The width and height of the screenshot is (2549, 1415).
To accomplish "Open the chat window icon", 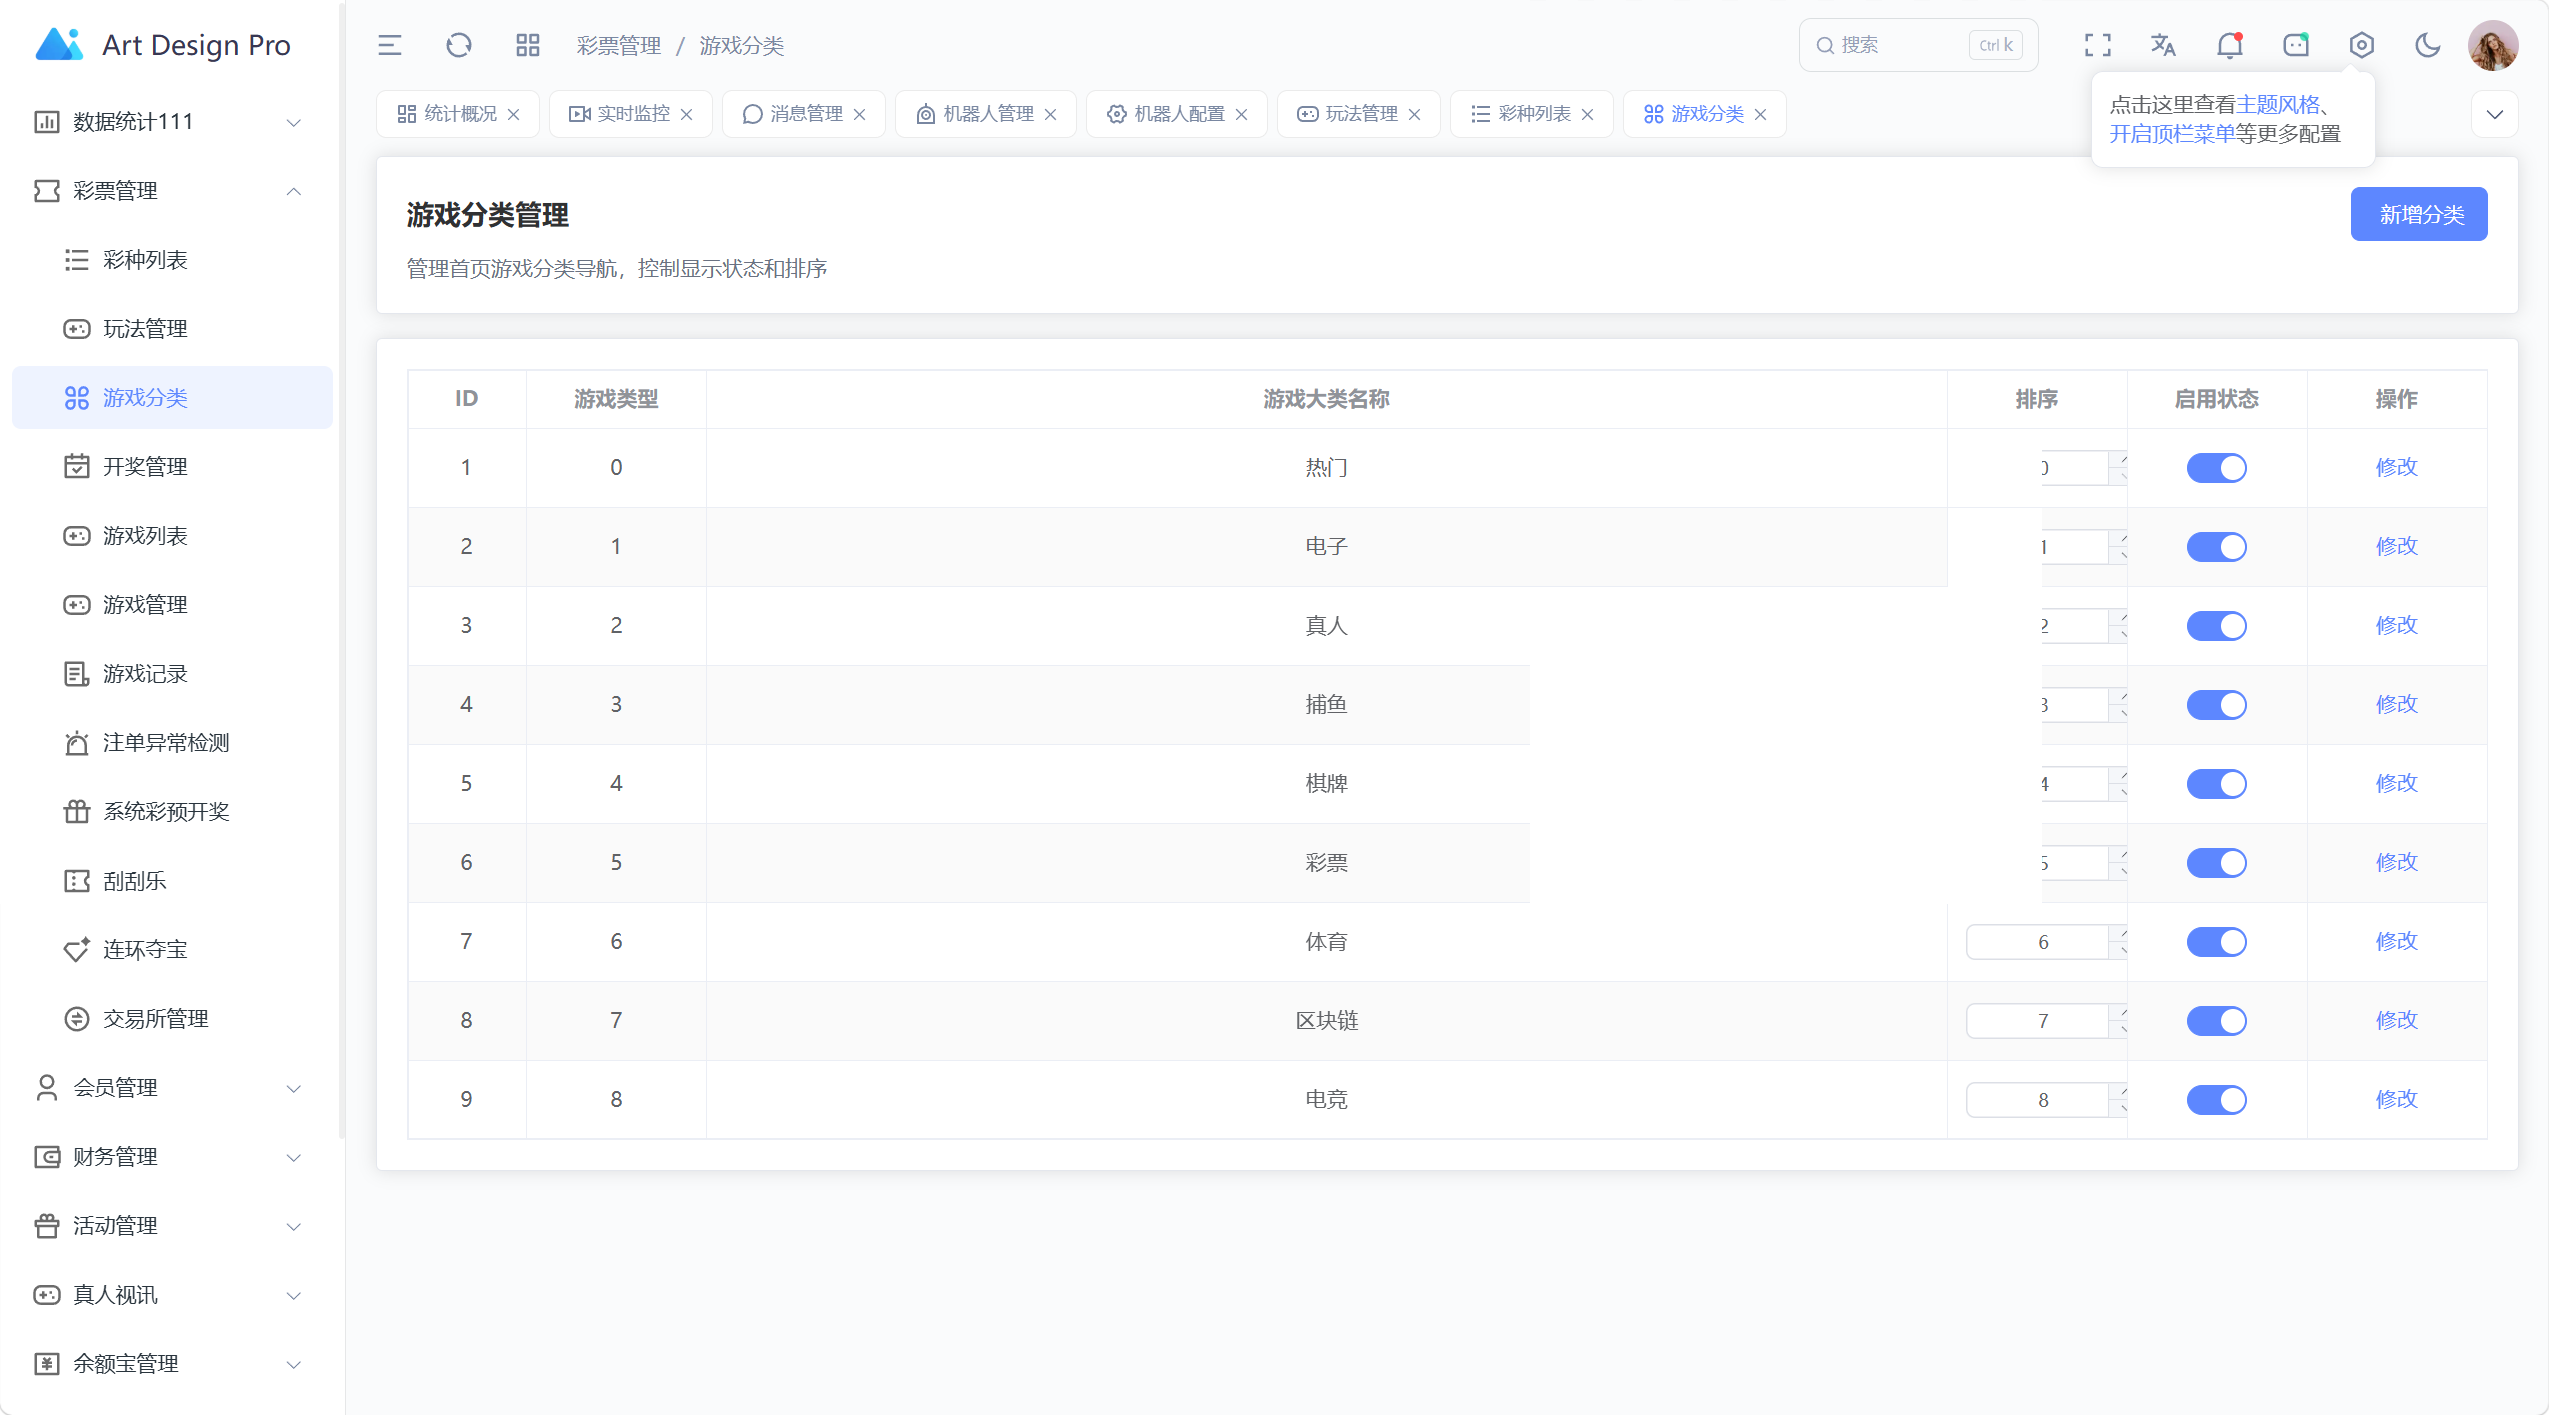I will [x=2296, y=45].
